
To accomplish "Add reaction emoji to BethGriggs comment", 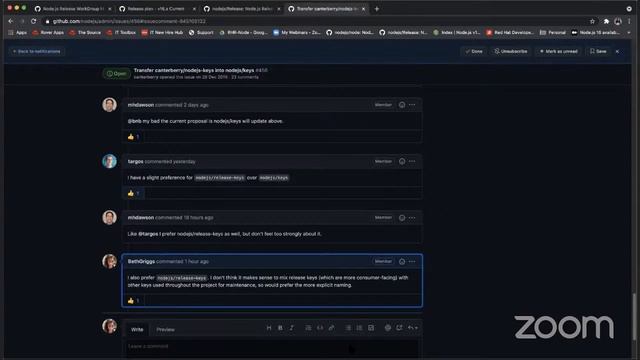I will click(x=402, y=262).
